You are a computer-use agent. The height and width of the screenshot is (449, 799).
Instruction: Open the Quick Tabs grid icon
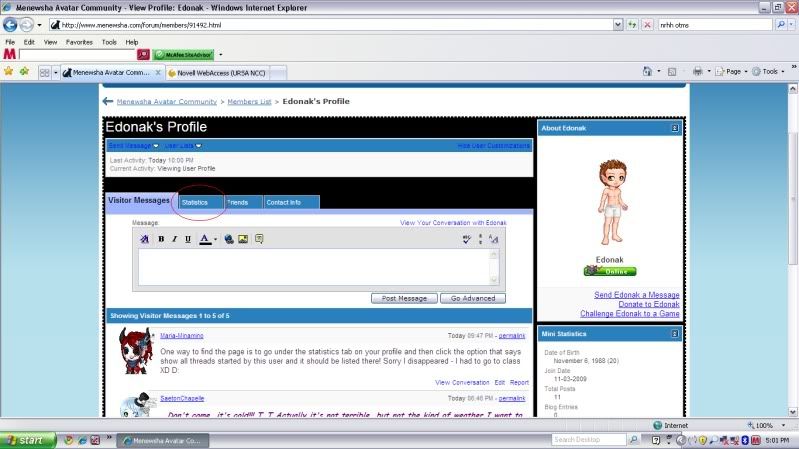[45, 72]
